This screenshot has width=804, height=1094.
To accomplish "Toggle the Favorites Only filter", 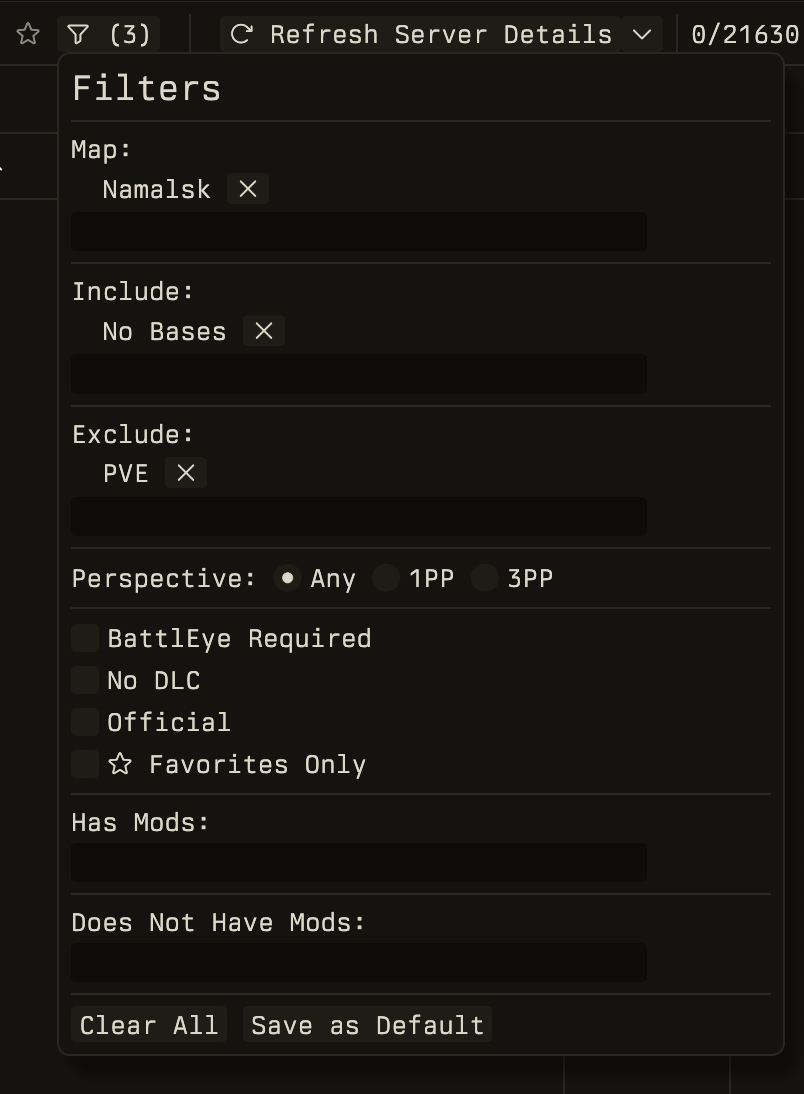I will tap(85, 763).
